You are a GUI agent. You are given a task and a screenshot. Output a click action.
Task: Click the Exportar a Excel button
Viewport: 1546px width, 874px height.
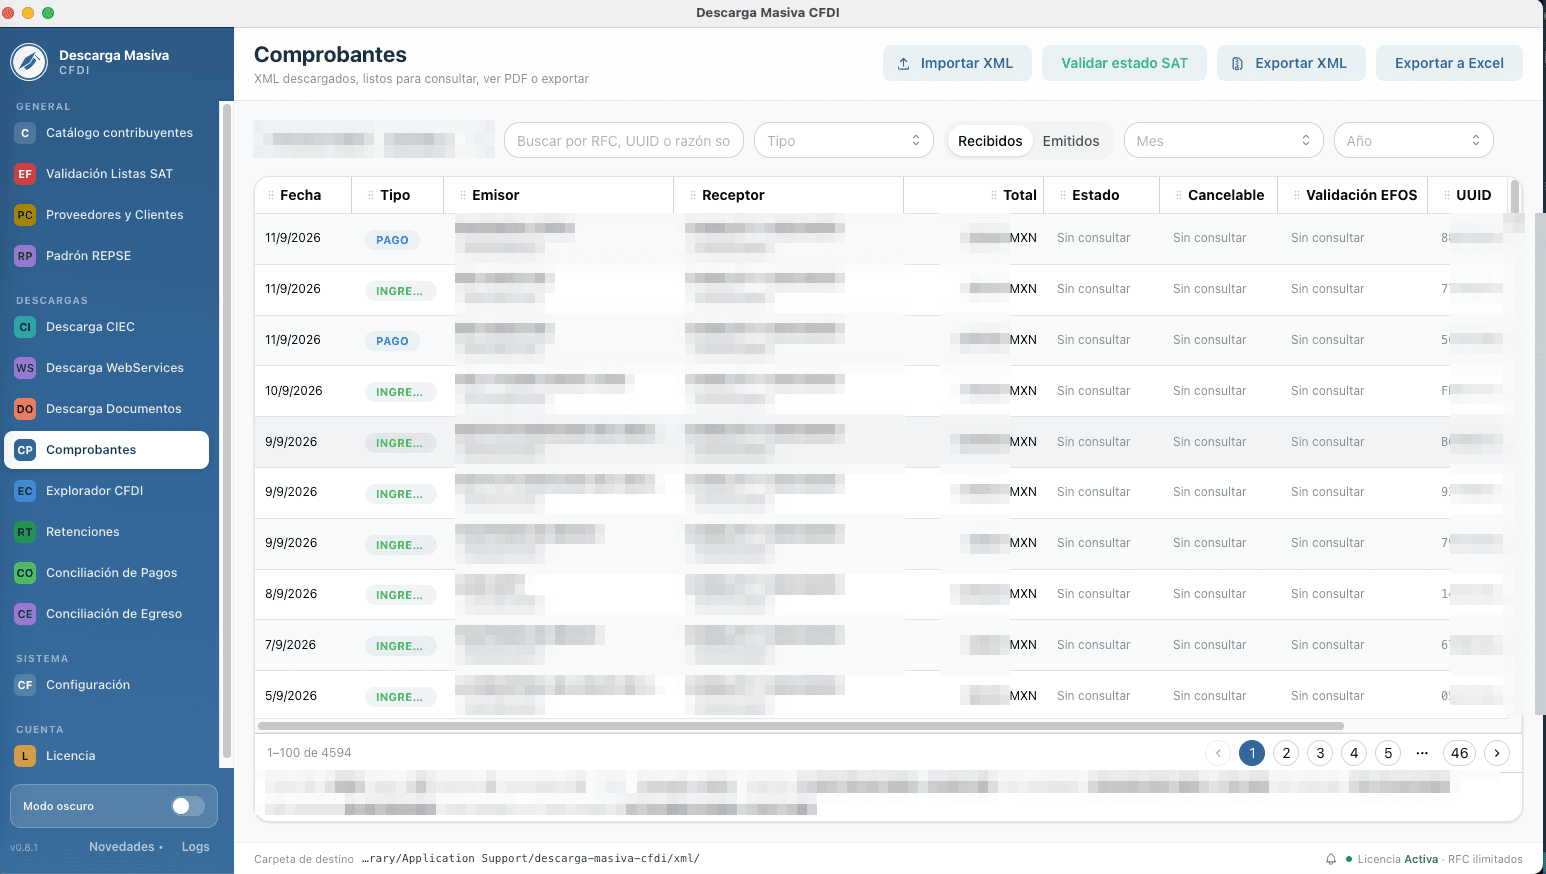[x=1449, y=63]
